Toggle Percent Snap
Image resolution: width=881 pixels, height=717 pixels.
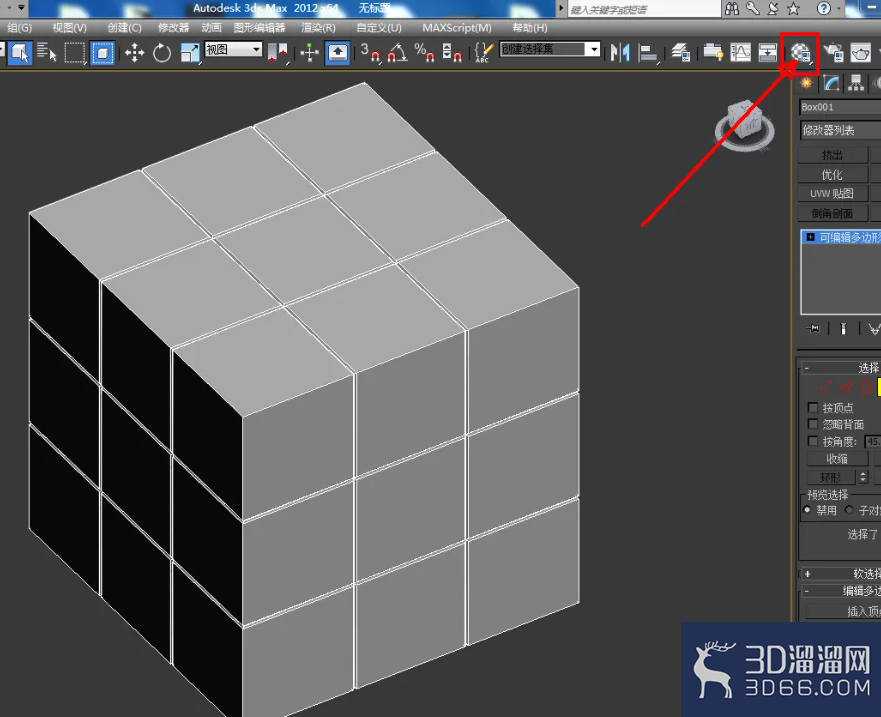point(424,53)
